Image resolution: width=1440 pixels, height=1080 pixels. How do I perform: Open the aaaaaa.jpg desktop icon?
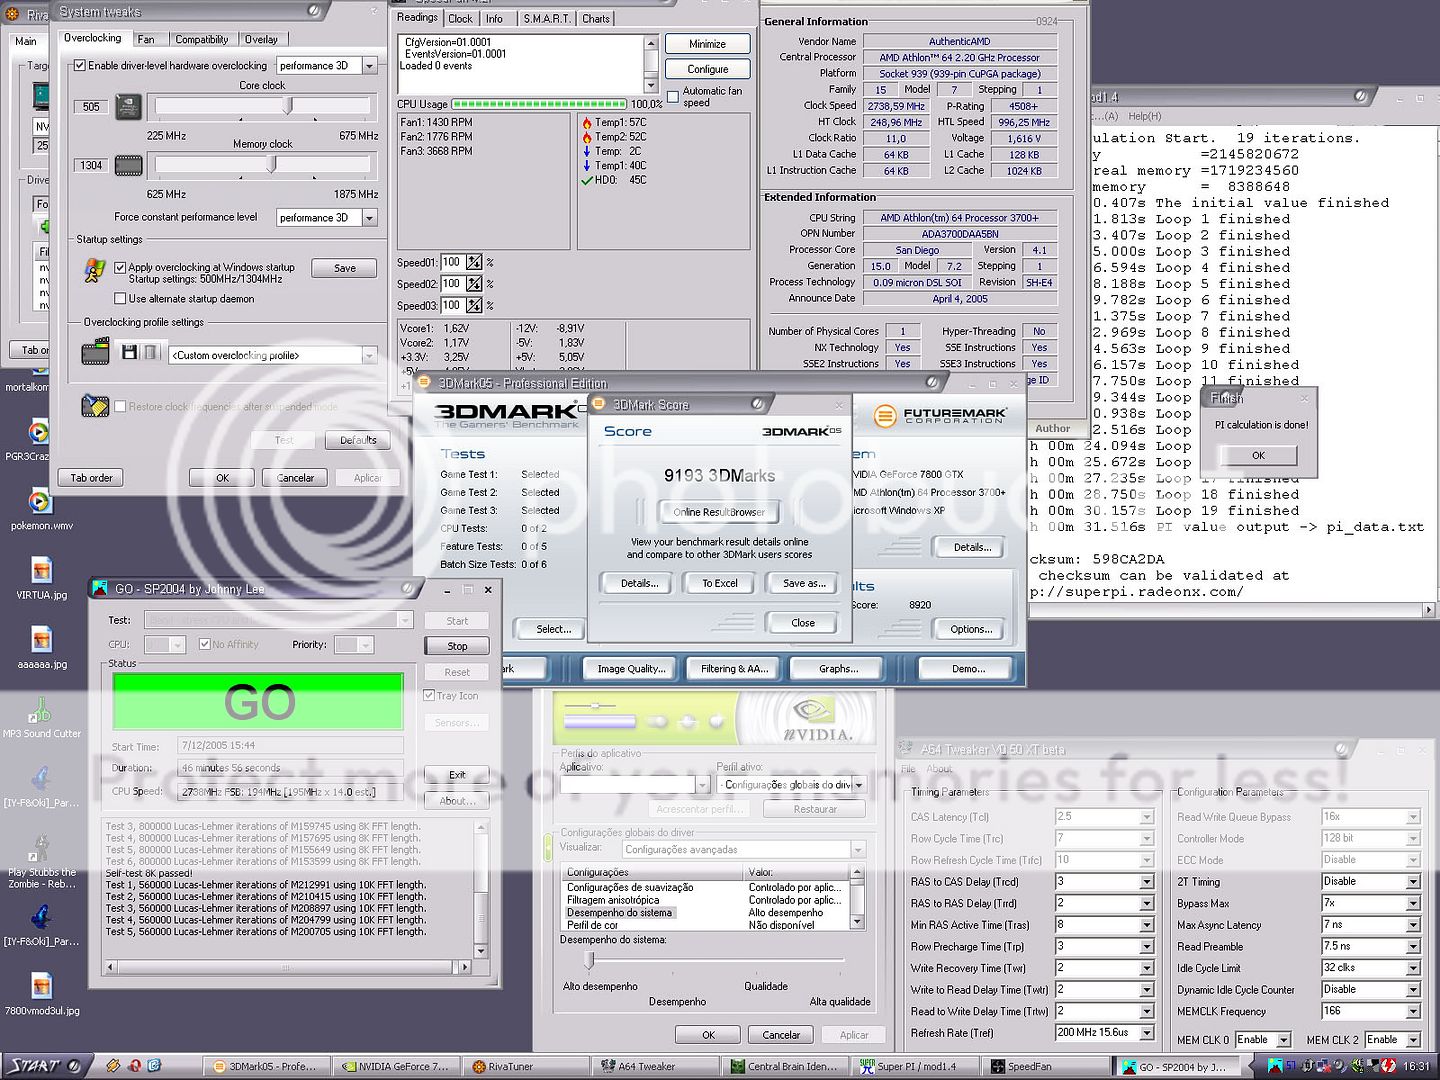click(41, 638)
